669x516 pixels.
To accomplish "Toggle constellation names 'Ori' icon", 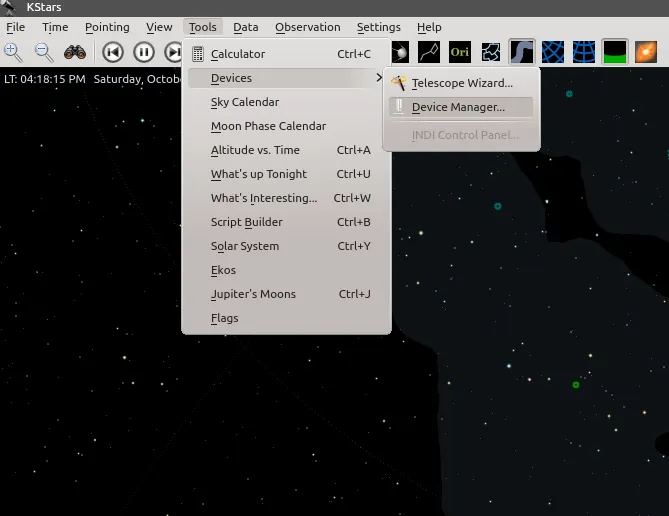I will (460, 52).
